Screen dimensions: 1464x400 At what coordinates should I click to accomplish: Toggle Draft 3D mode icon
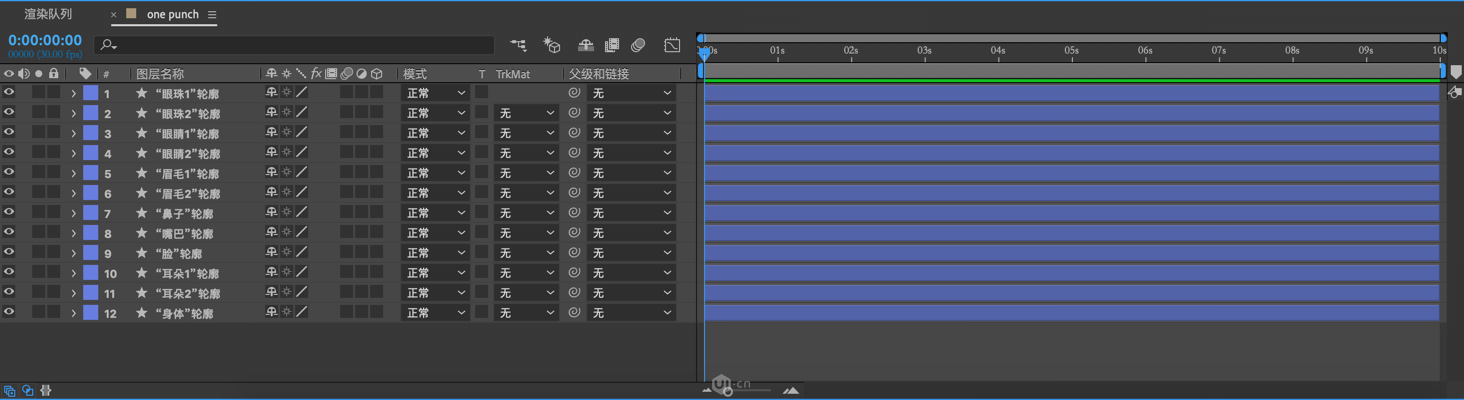point(551,45)
